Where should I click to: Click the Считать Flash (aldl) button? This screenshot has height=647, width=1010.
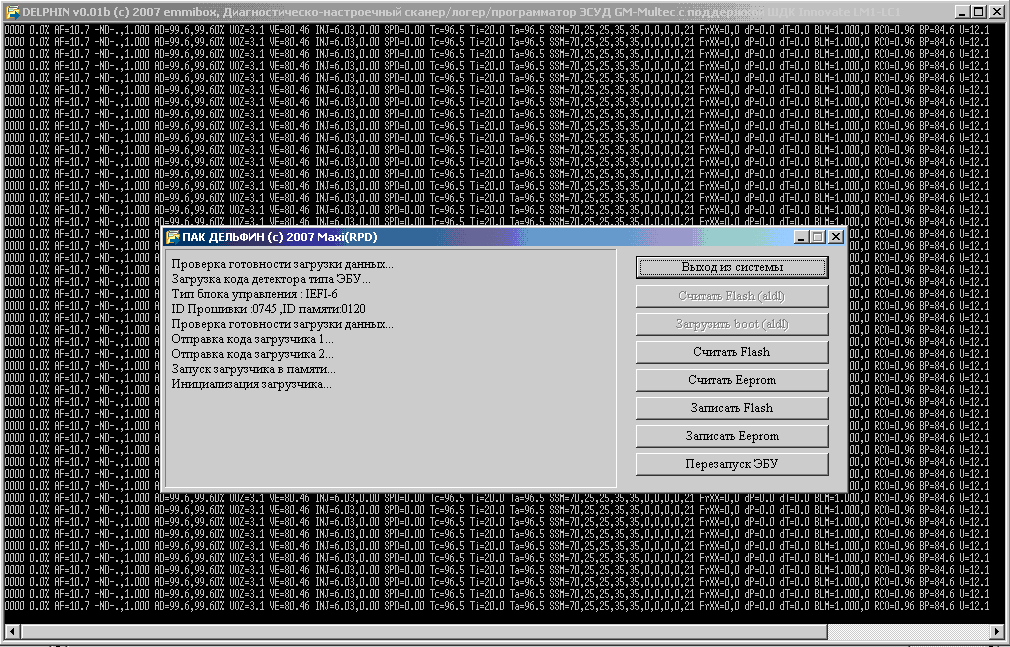click(x=732, y=296)
